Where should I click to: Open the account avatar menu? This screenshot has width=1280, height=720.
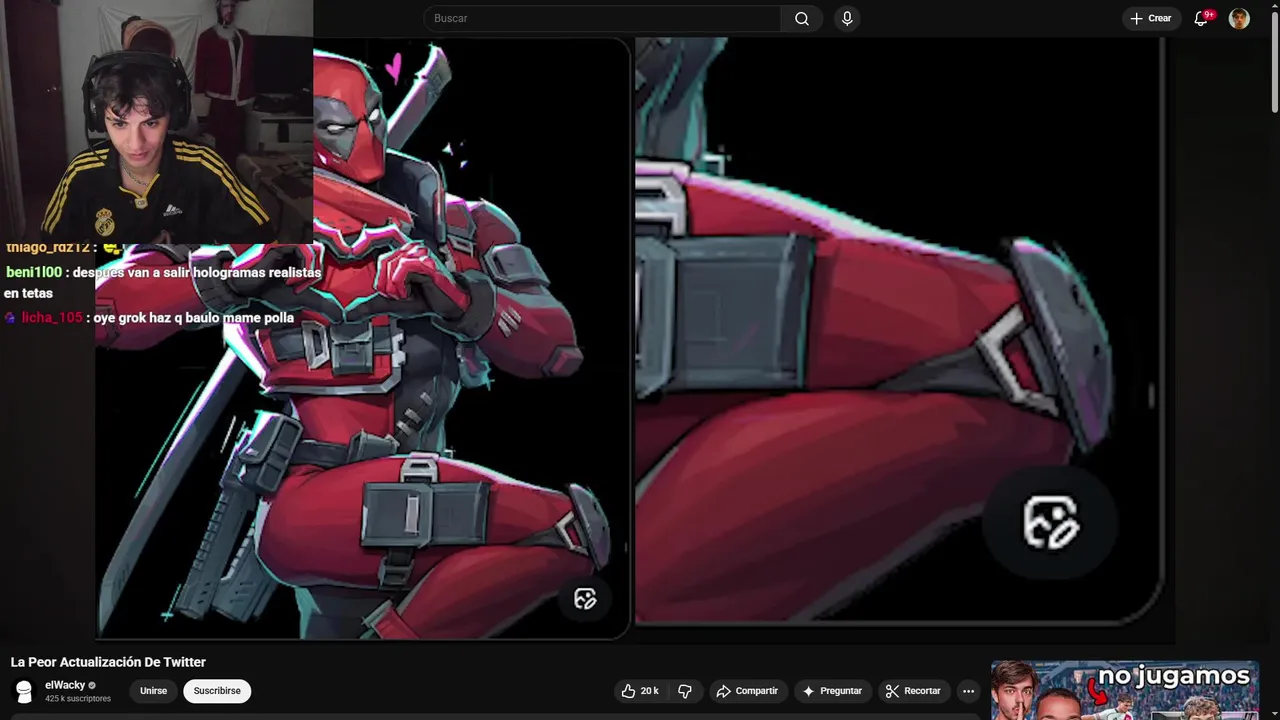pos(1239,18)
